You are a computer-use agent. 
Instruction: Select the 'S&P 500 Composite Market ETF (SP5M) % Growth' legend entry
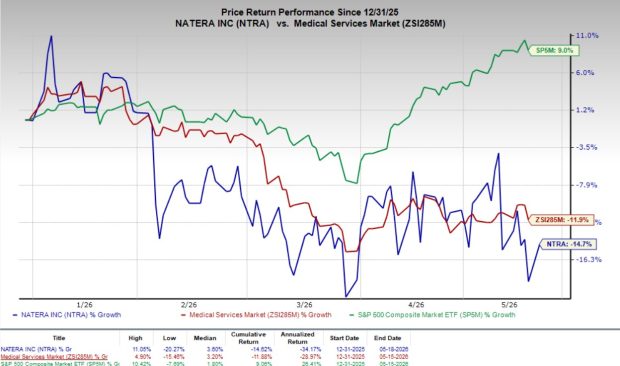432,315
